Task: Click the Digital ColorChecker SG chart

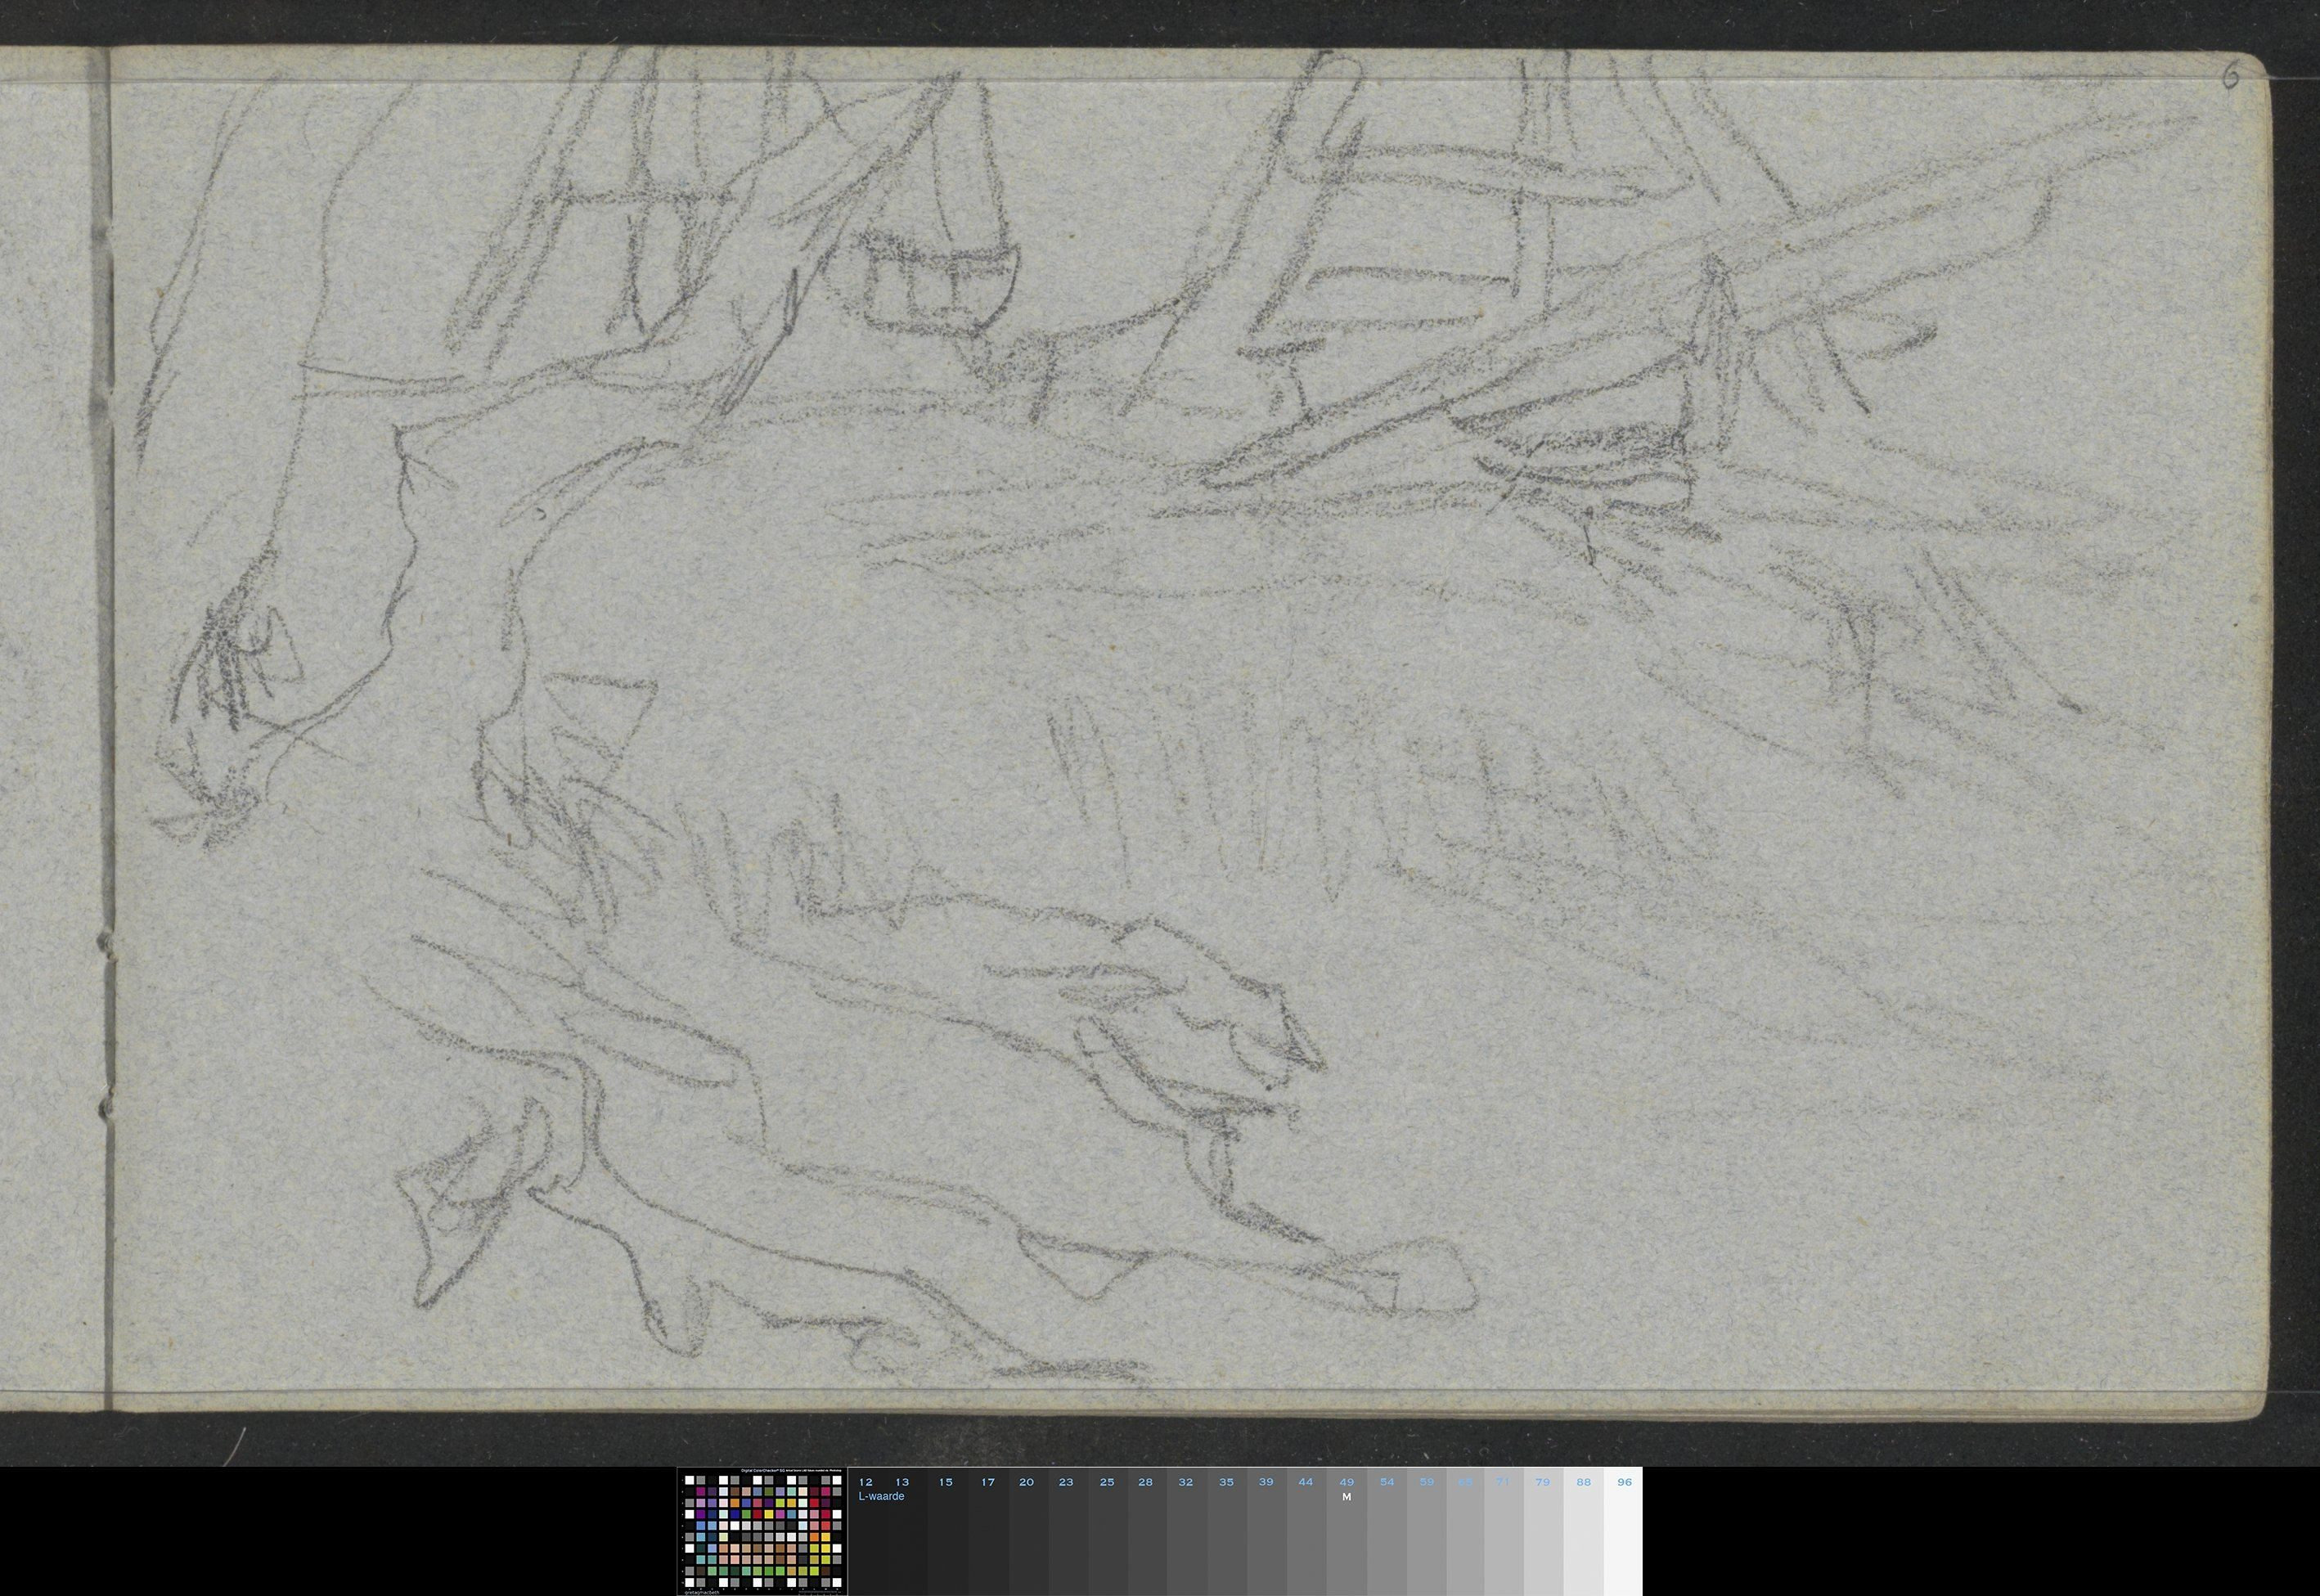Action: (x=762, y=1533)
